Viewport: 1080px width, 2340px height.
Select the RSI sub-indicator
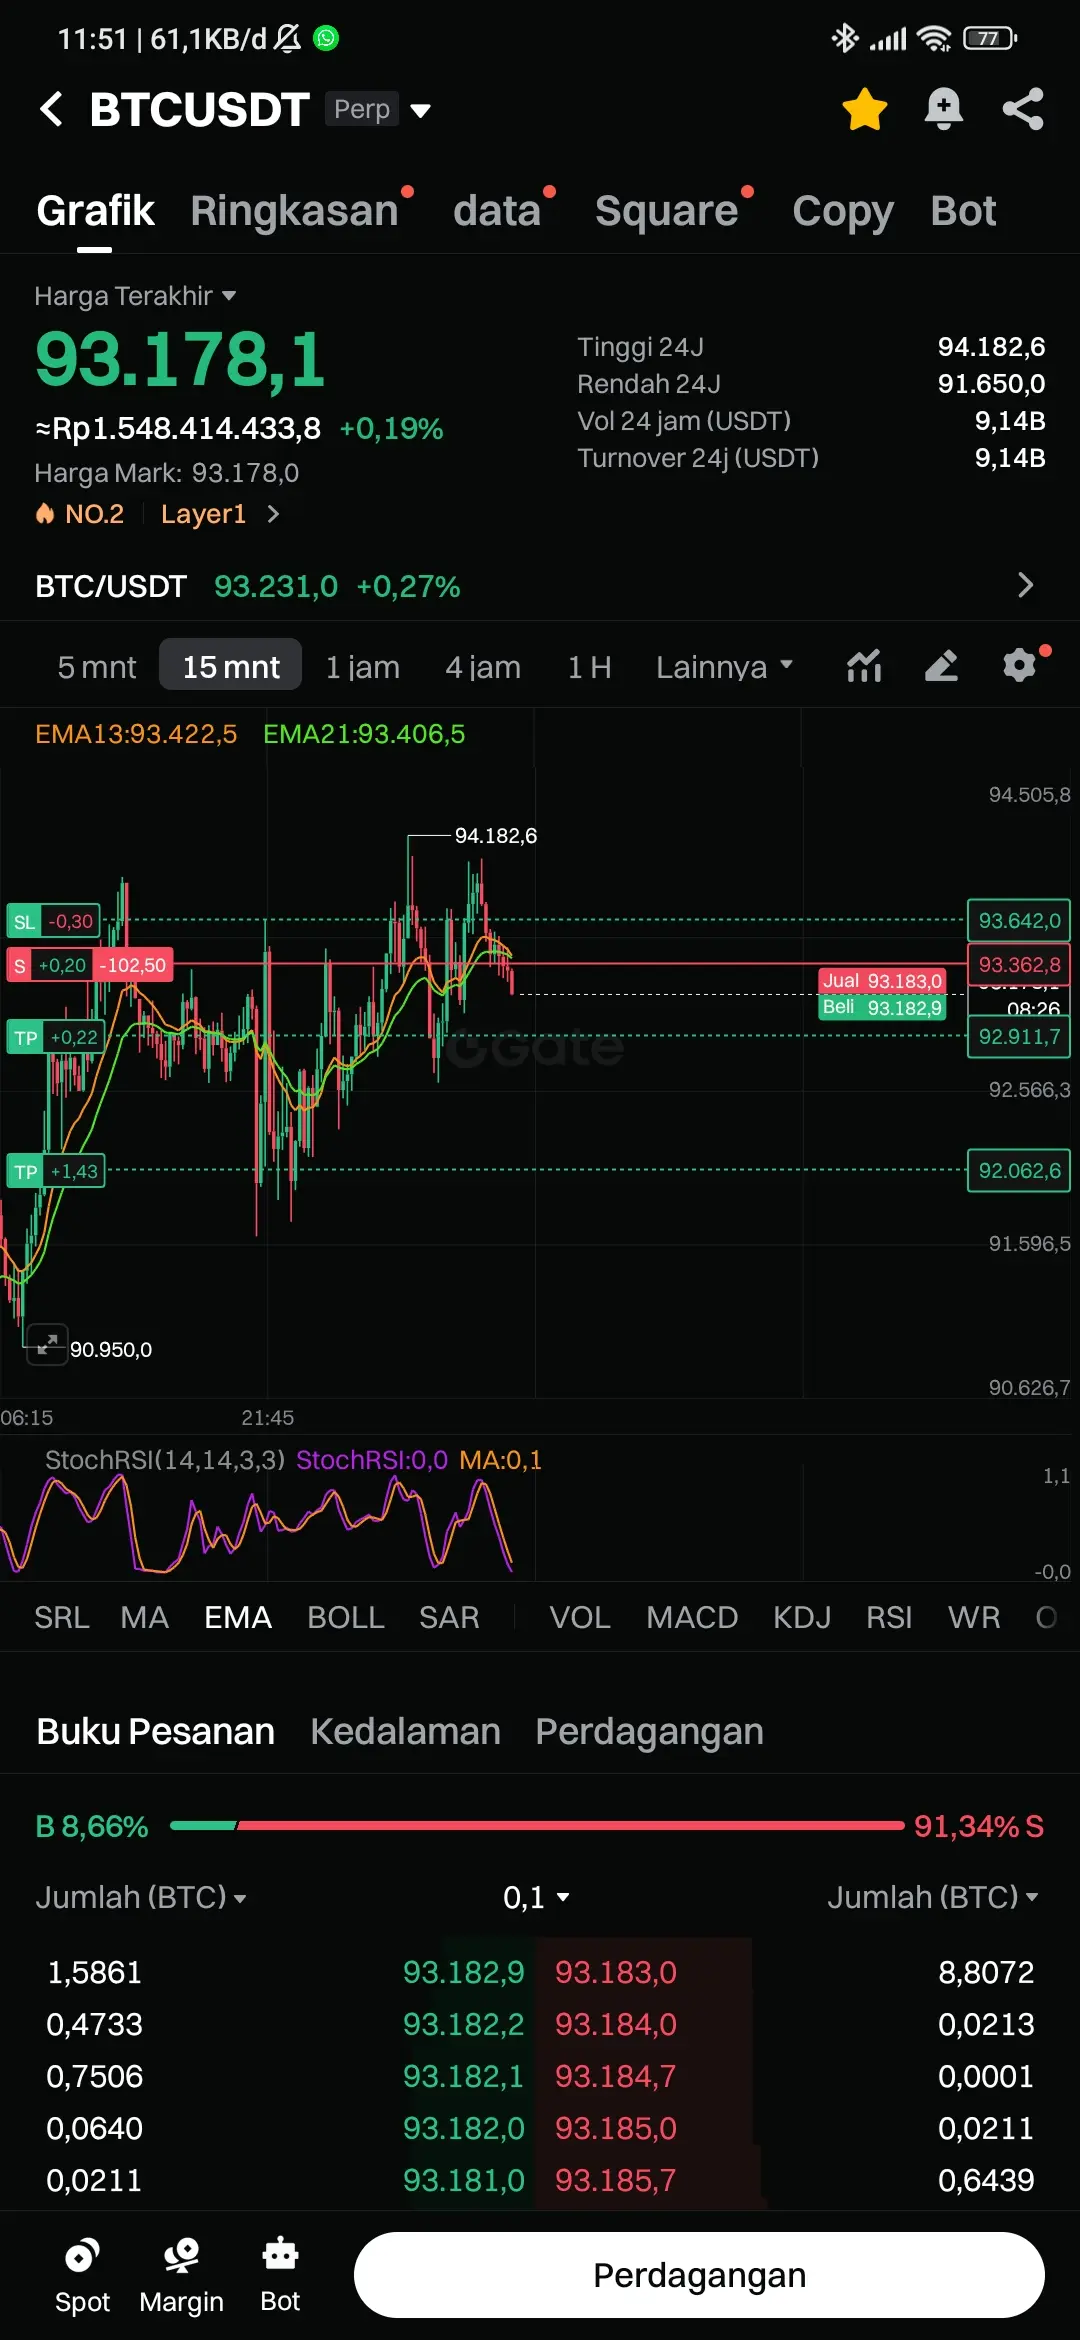point(889,1617)
